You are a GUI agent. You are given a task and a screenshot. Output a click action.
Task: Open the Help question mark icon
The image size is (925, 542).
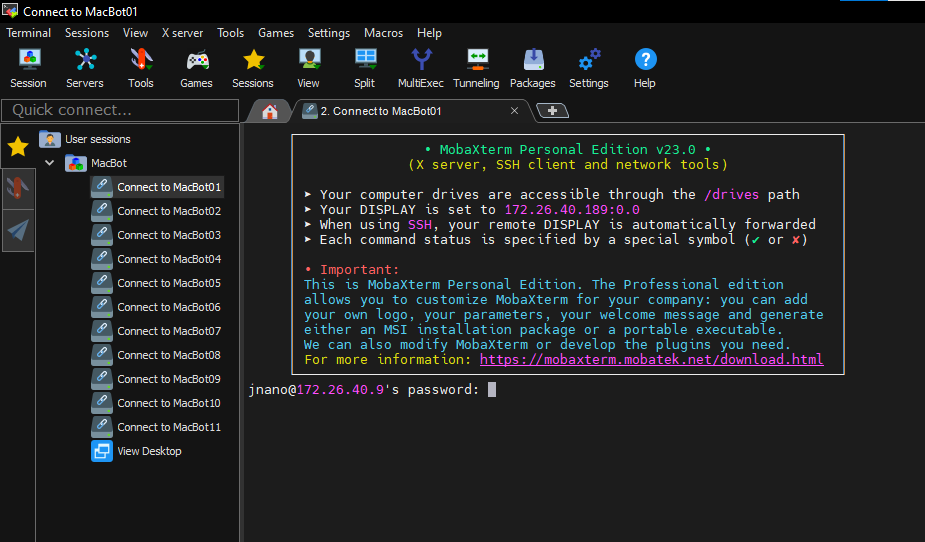point(645,60)
